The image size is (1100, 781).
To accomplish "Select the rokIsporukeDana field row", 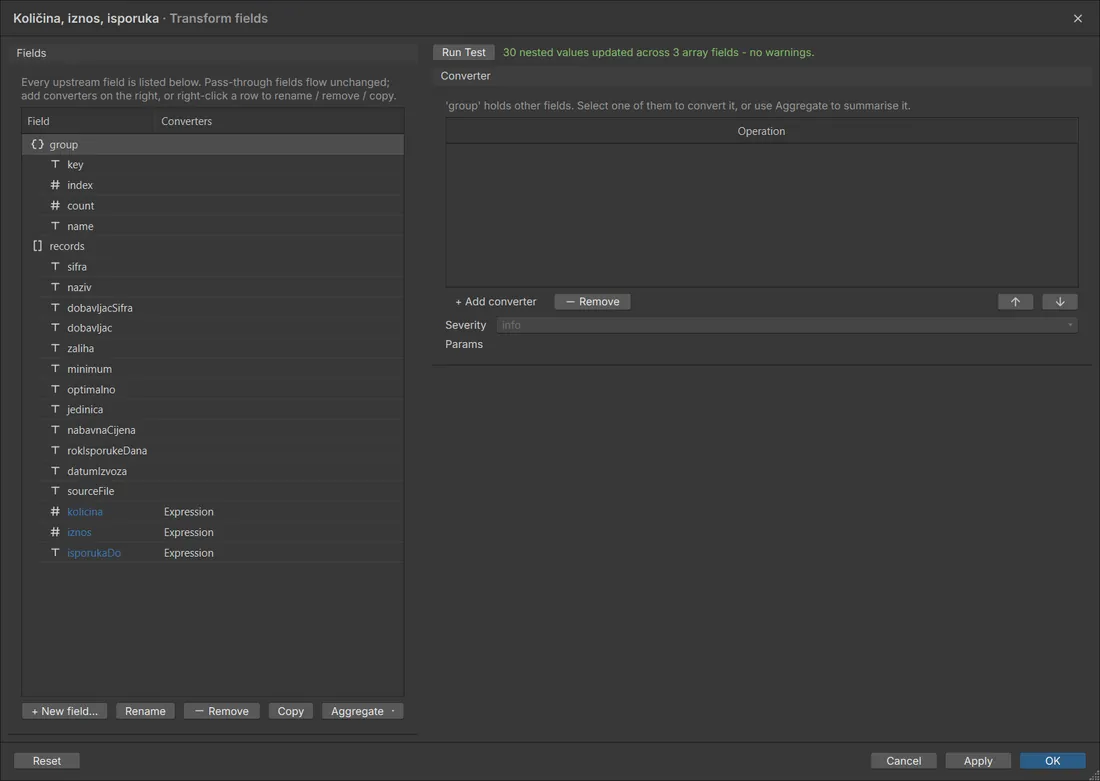I will (x=213, y=450).
